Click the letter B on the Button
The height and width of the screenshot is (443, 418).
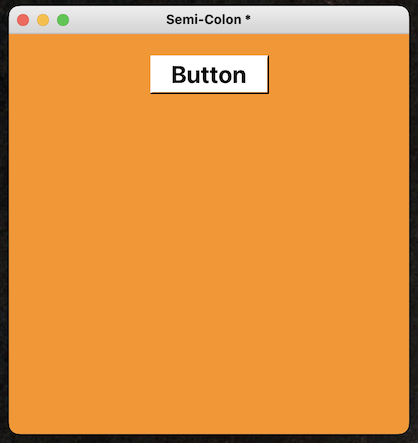click(179, 75)
